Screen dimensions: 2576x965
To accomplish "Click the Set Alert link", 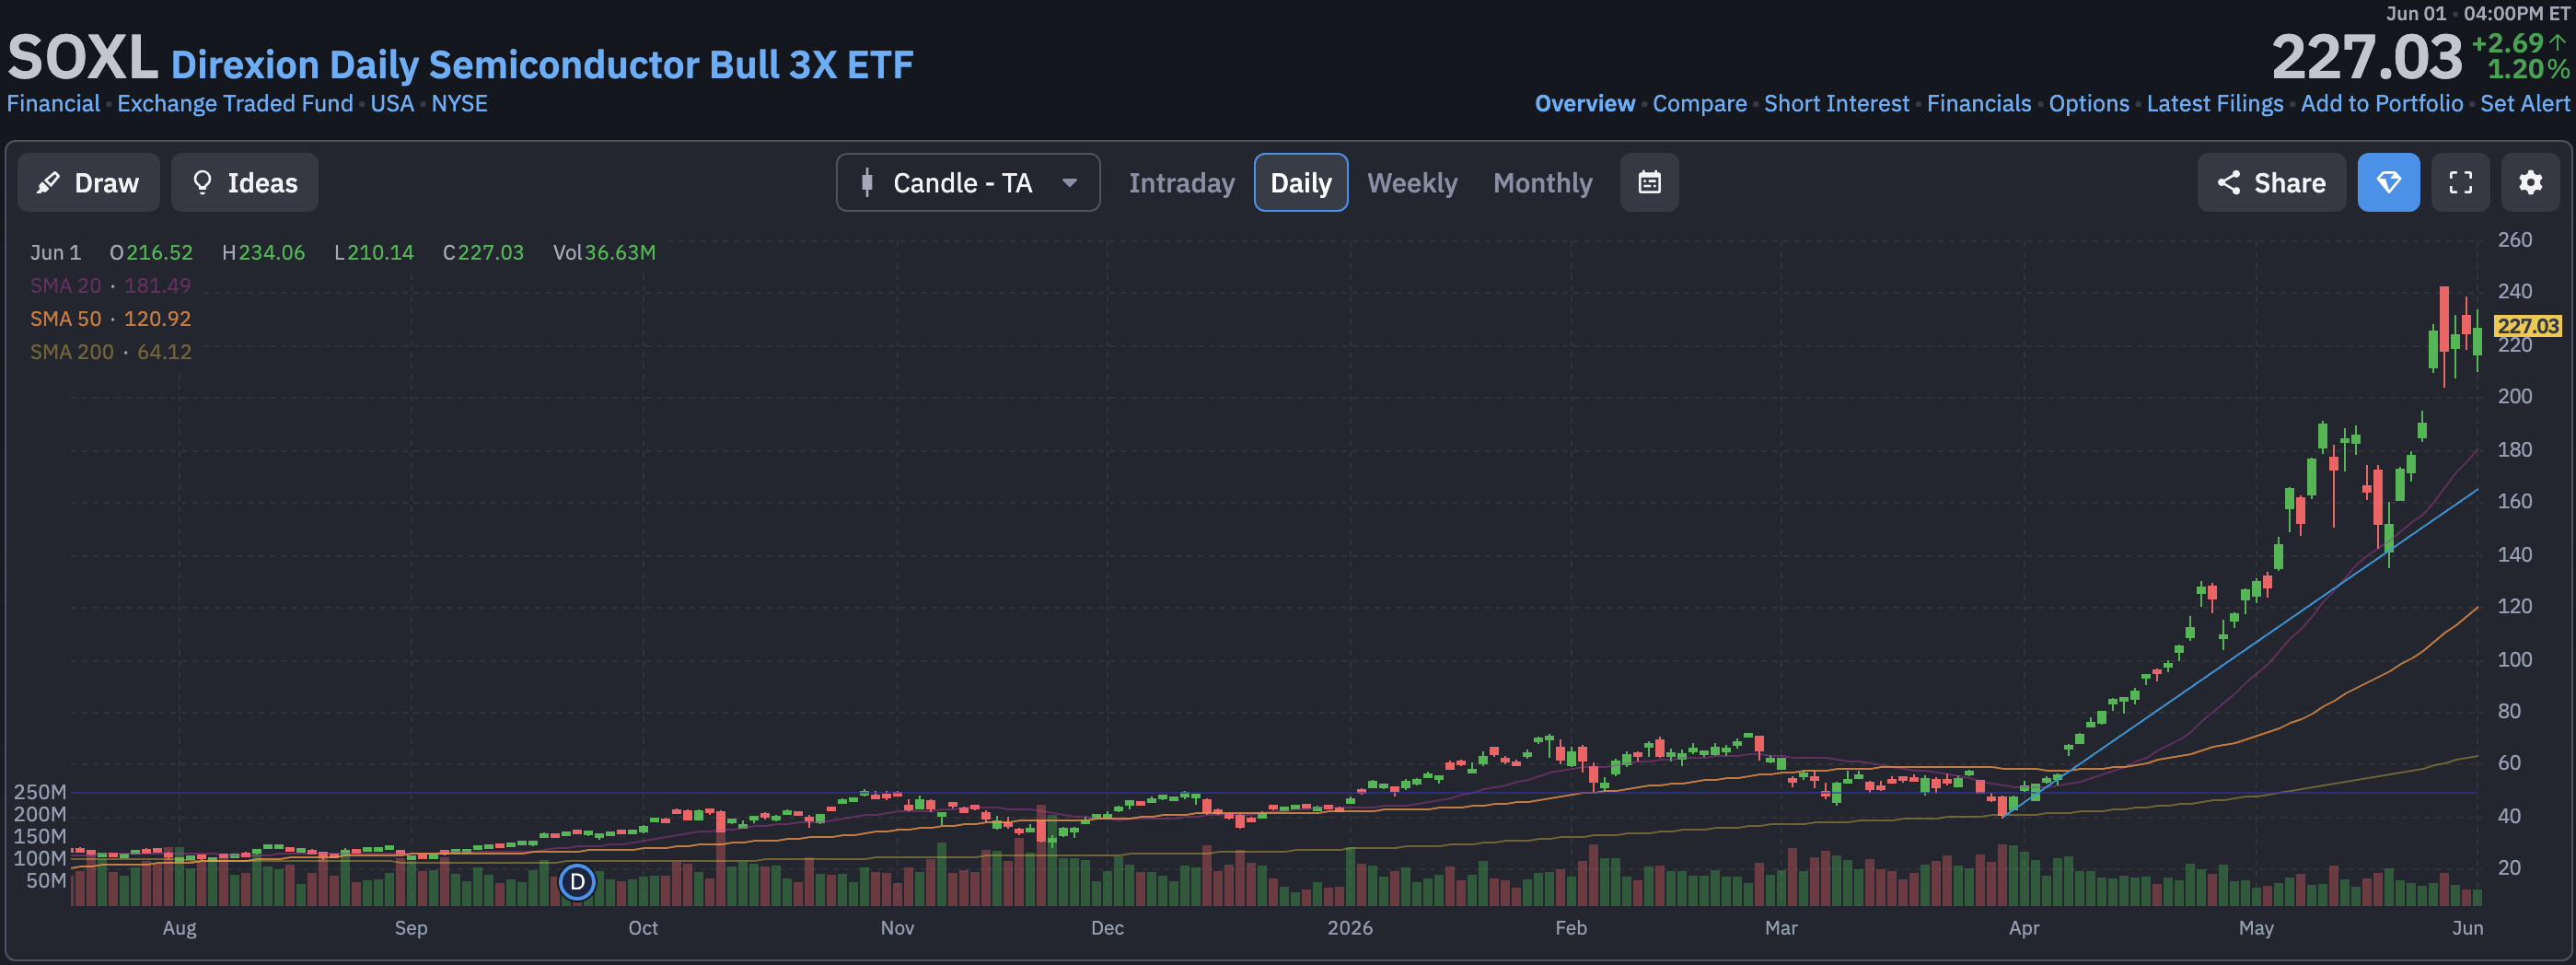I will (x=2524, y=104).
